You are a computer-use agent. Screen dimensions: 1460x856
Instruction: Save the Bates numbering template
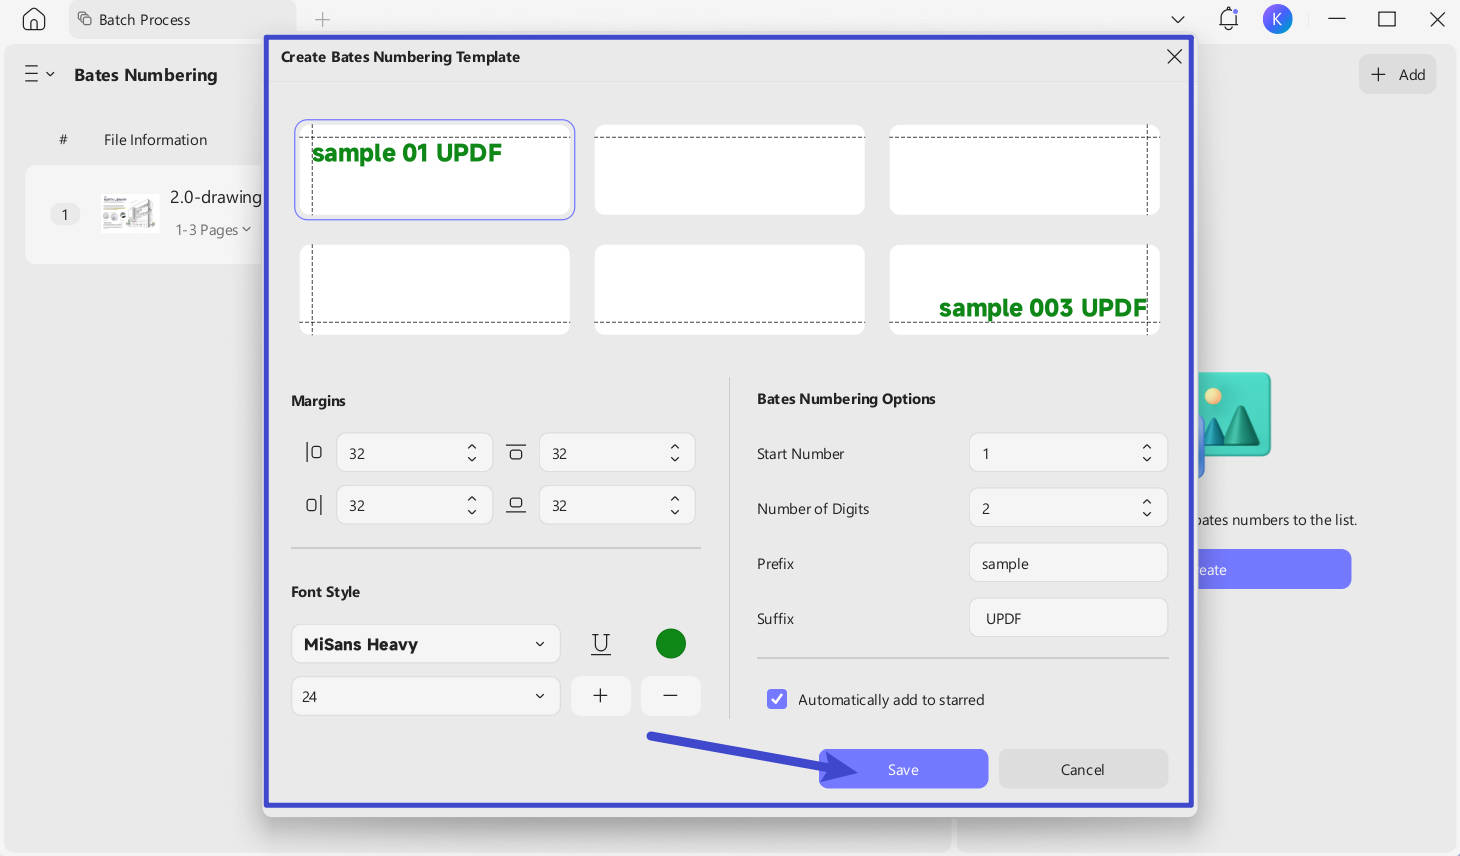pos(903,769)
